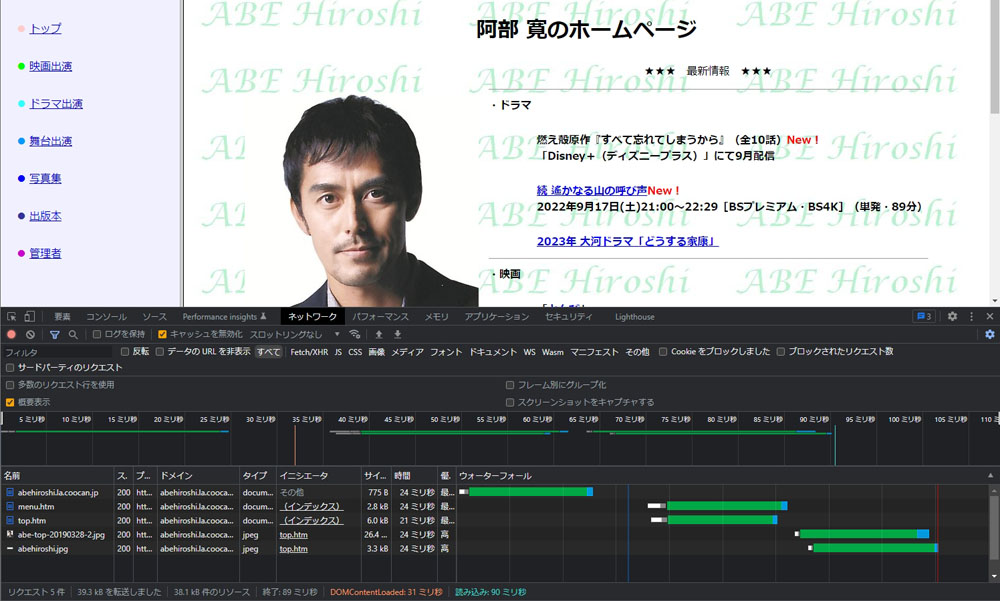Screen dimensions: 1000x601
Task: Click the image icon beside abe-top-20190328-2.jpg
Action: pyautogui.click(x=10, y=534)
